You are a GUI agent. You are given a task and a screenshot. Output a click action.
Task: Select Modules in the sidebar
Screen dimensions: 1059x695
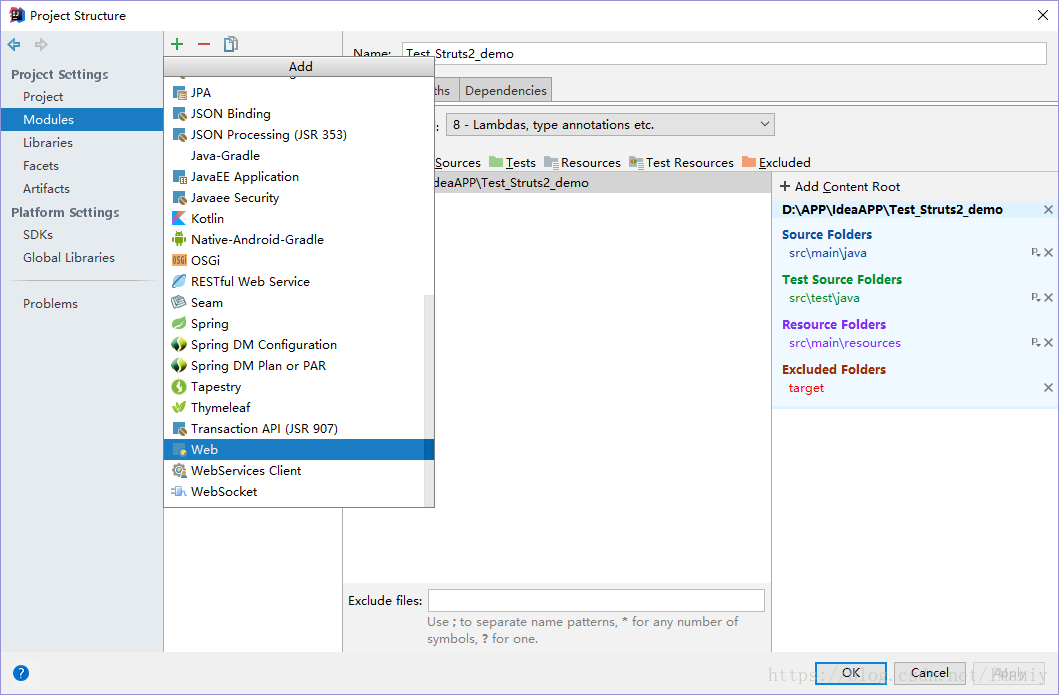coord(82,120)
